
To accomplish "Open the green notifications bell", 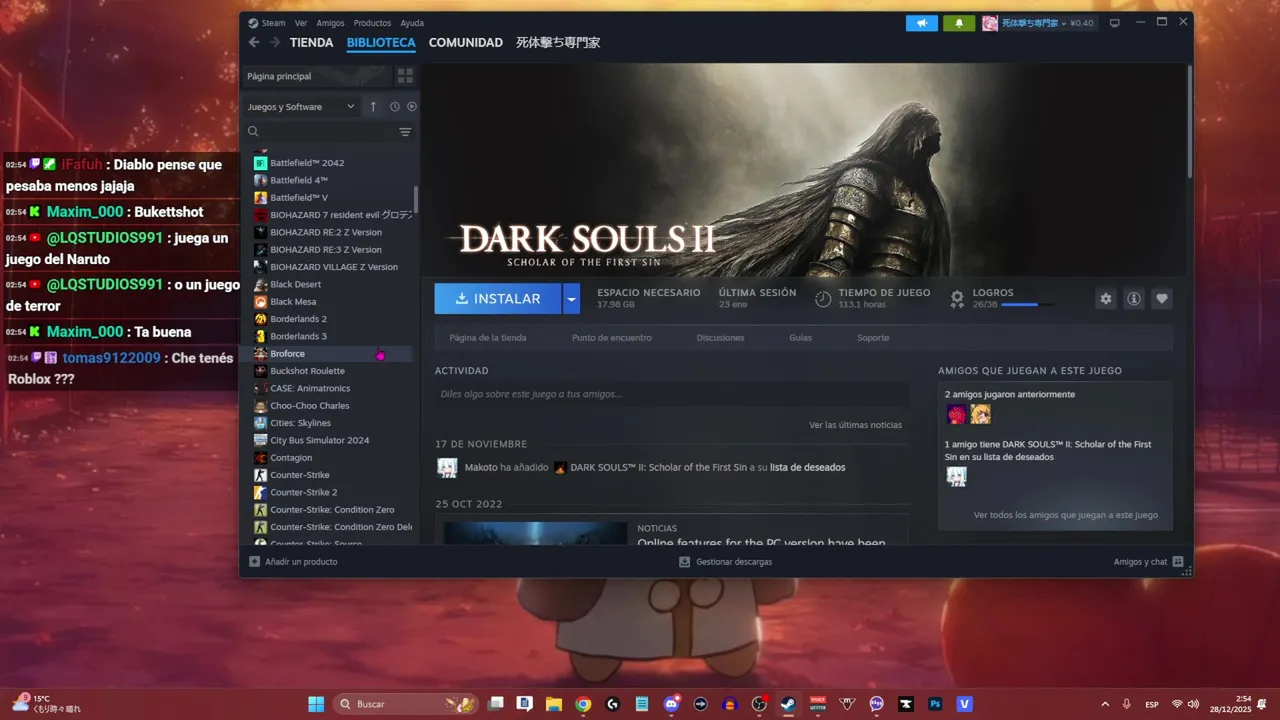I will pyautogui.click(x=958, y=23).
